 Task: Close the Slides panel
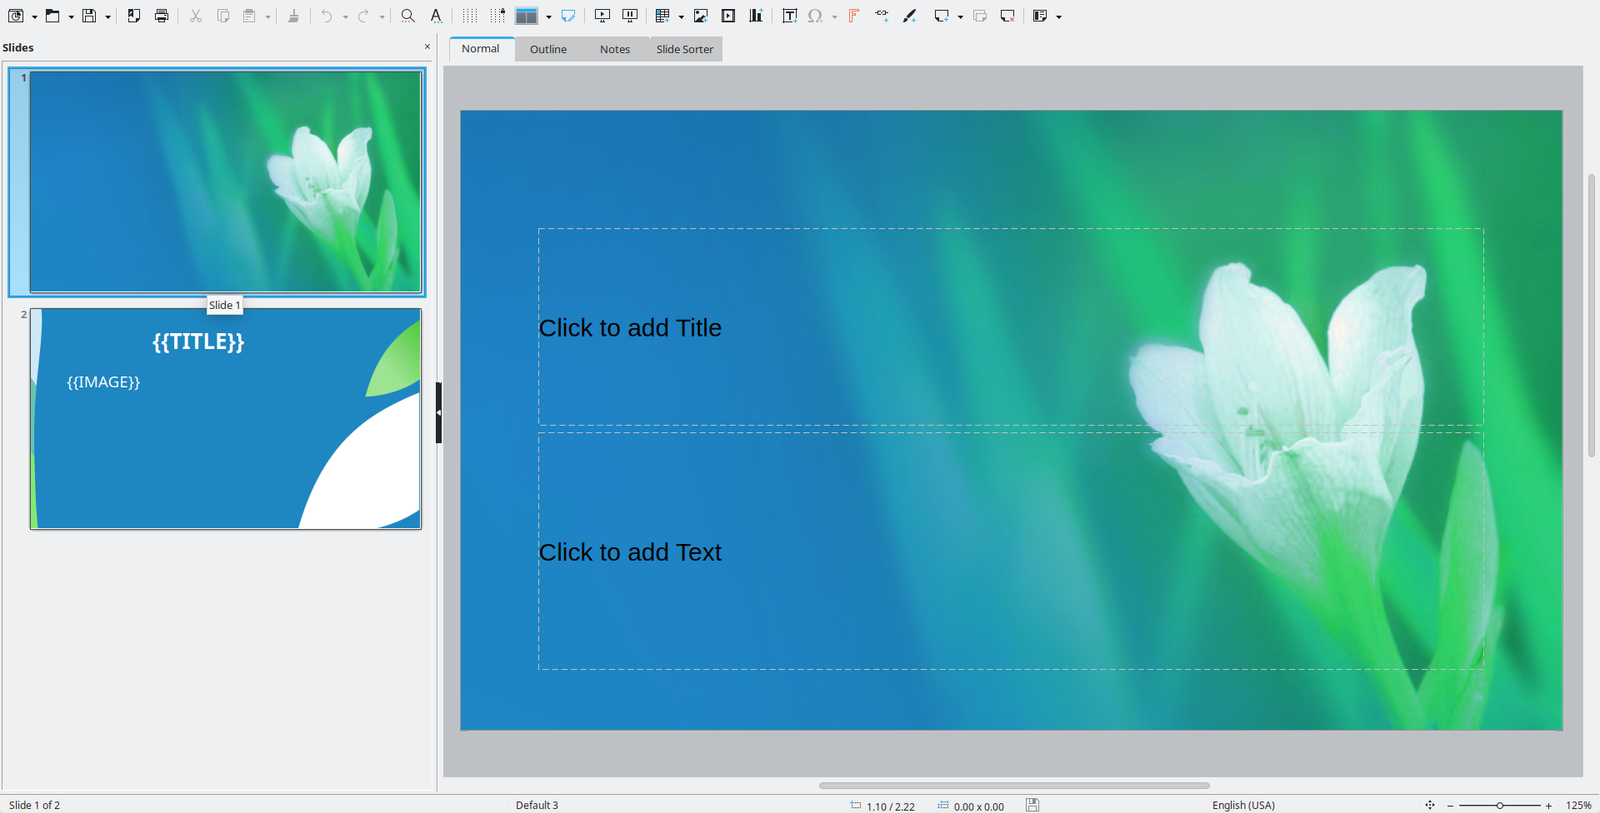(427, 47)
